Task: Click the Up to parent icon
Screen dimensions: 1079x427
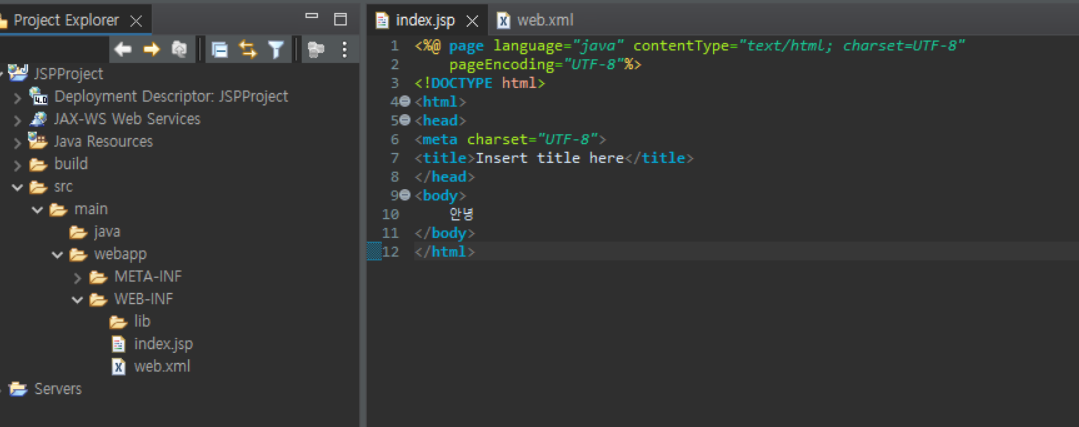Action: [x=179, y=50]
